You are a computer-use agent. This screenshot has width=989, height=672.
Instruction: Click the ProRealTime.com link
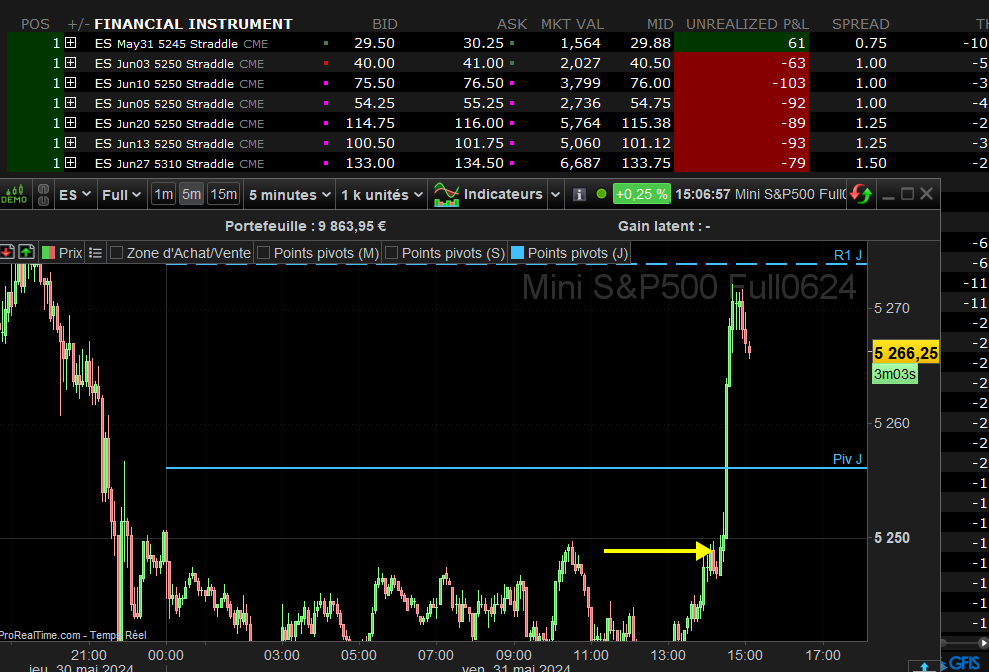40,635
